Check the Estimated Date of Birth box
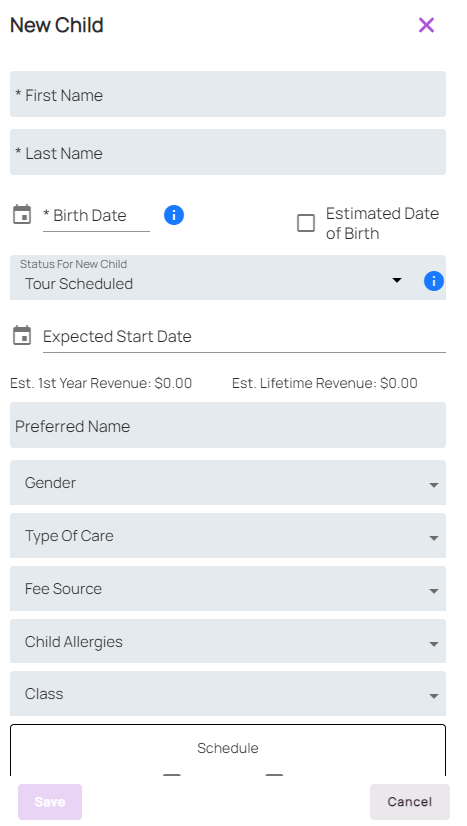Viewport: 467px width, 826px height. 306,223
